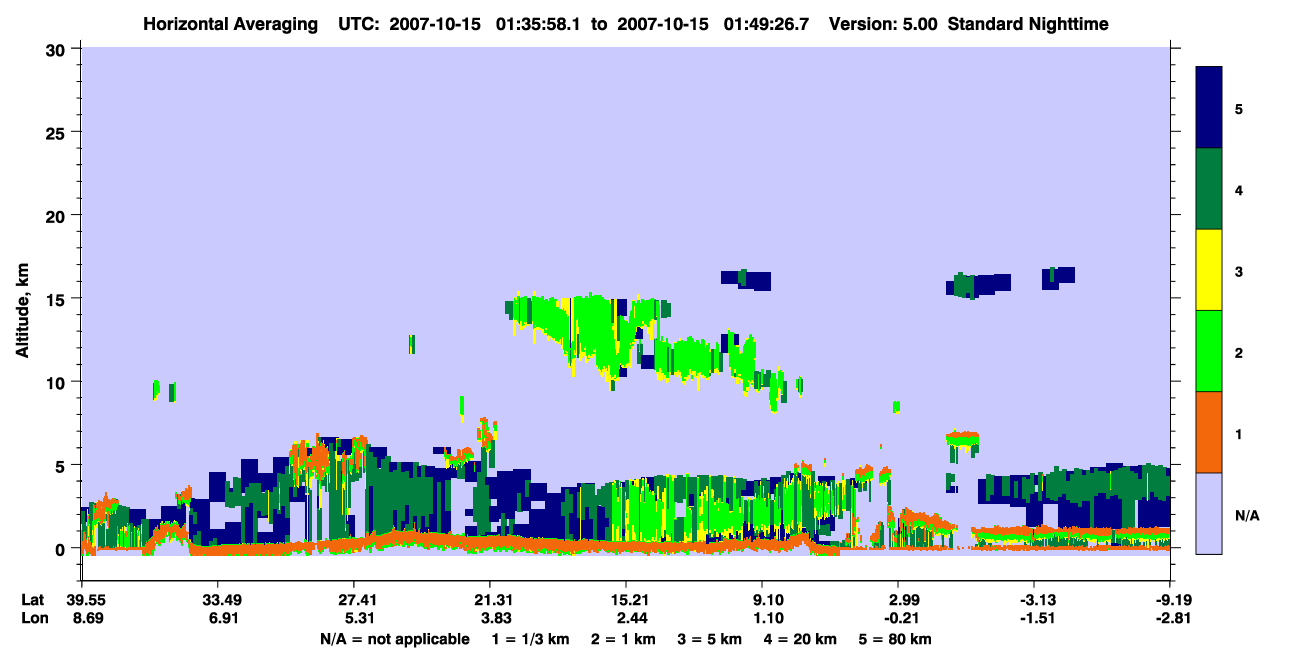Click the '4 = 20 km' legend text
Screen dimensions: 1300x667
800,639
